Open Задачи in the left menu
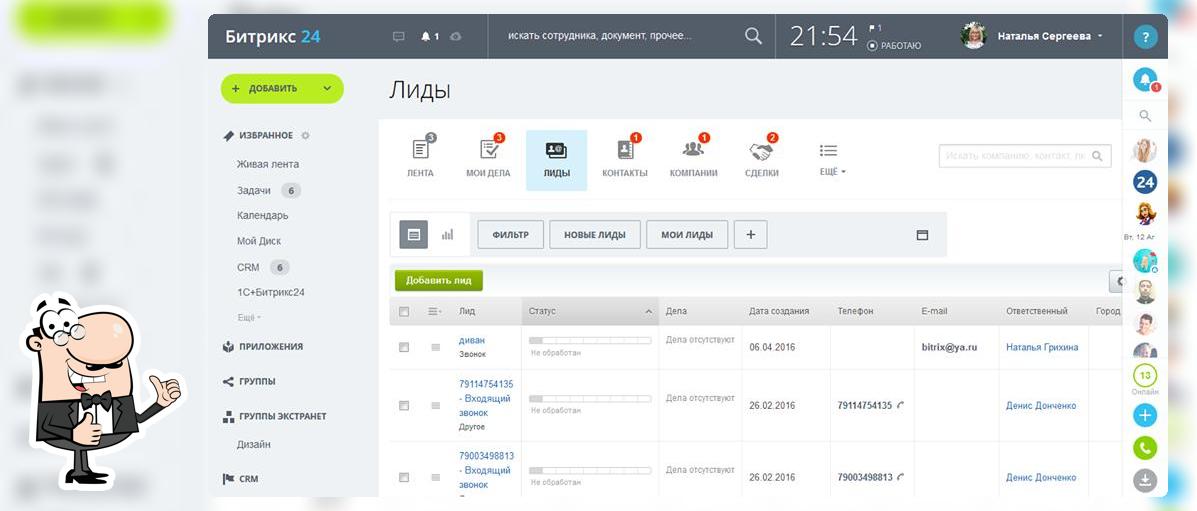The image size is (1197, 511). pyautogui.click(x=254, y=191)
